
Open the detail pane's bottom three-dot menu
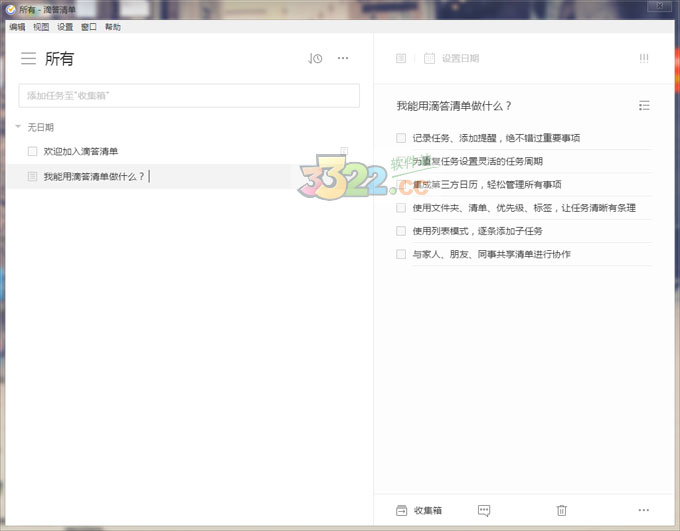coord(644,510)
